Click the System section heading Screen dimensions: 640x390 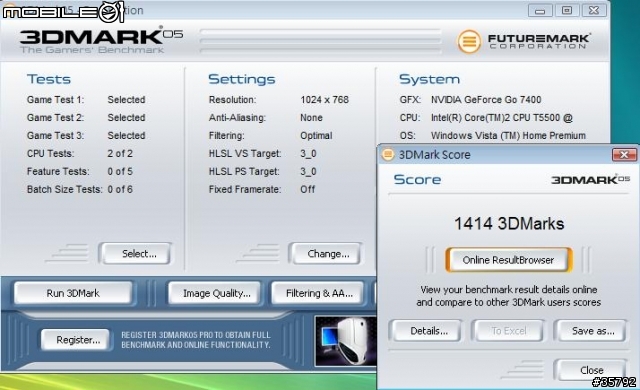[x=429, y=79]
